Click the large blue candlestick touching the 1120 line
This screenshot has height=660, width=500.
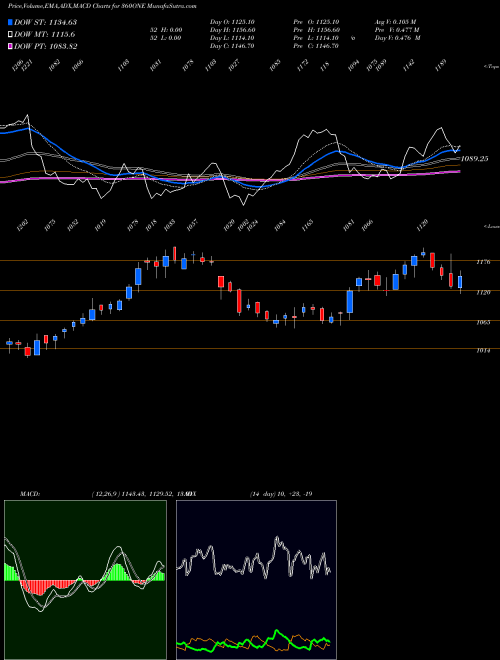click(x=350, y=302)
